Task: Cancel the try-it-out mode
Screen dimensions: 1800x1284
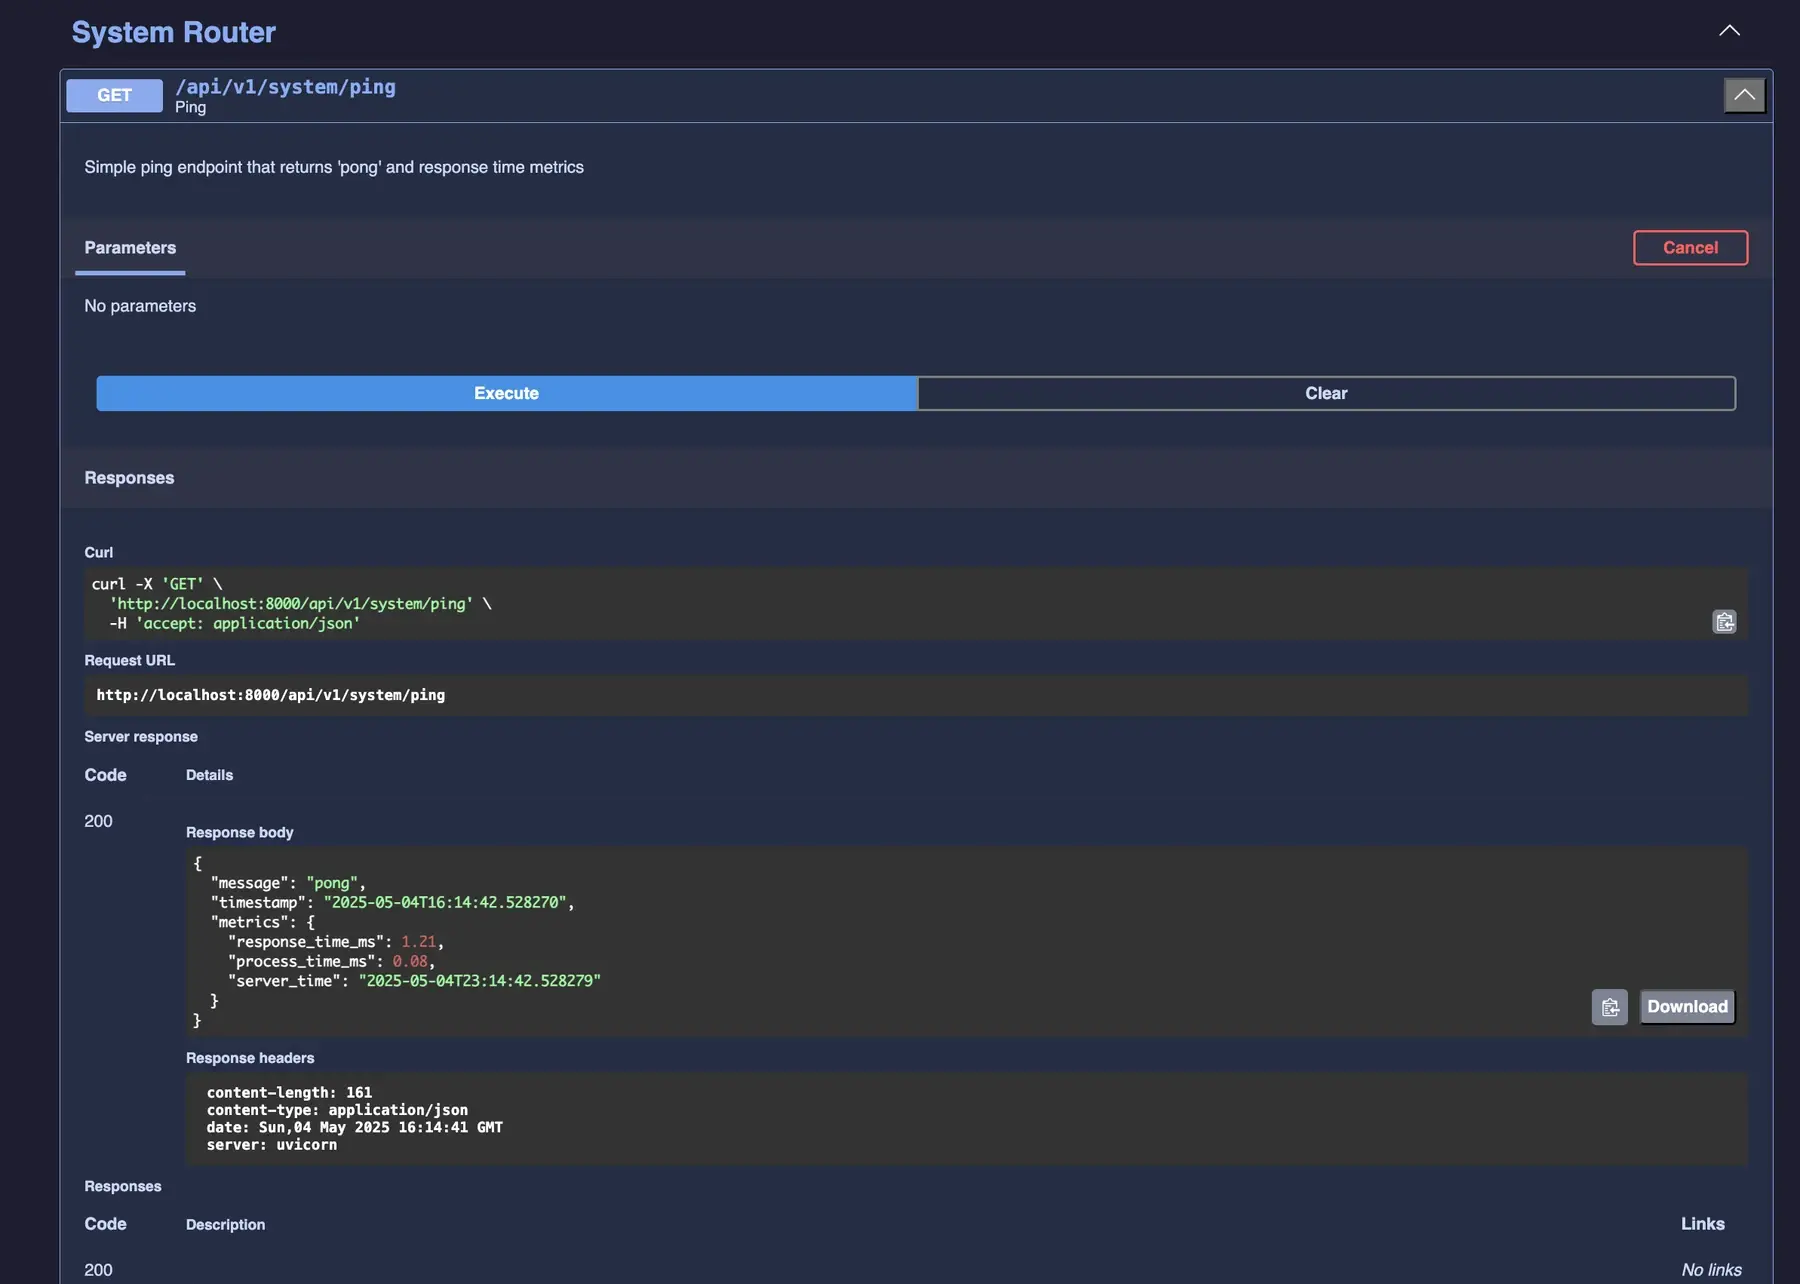Action: point(1690,248)
